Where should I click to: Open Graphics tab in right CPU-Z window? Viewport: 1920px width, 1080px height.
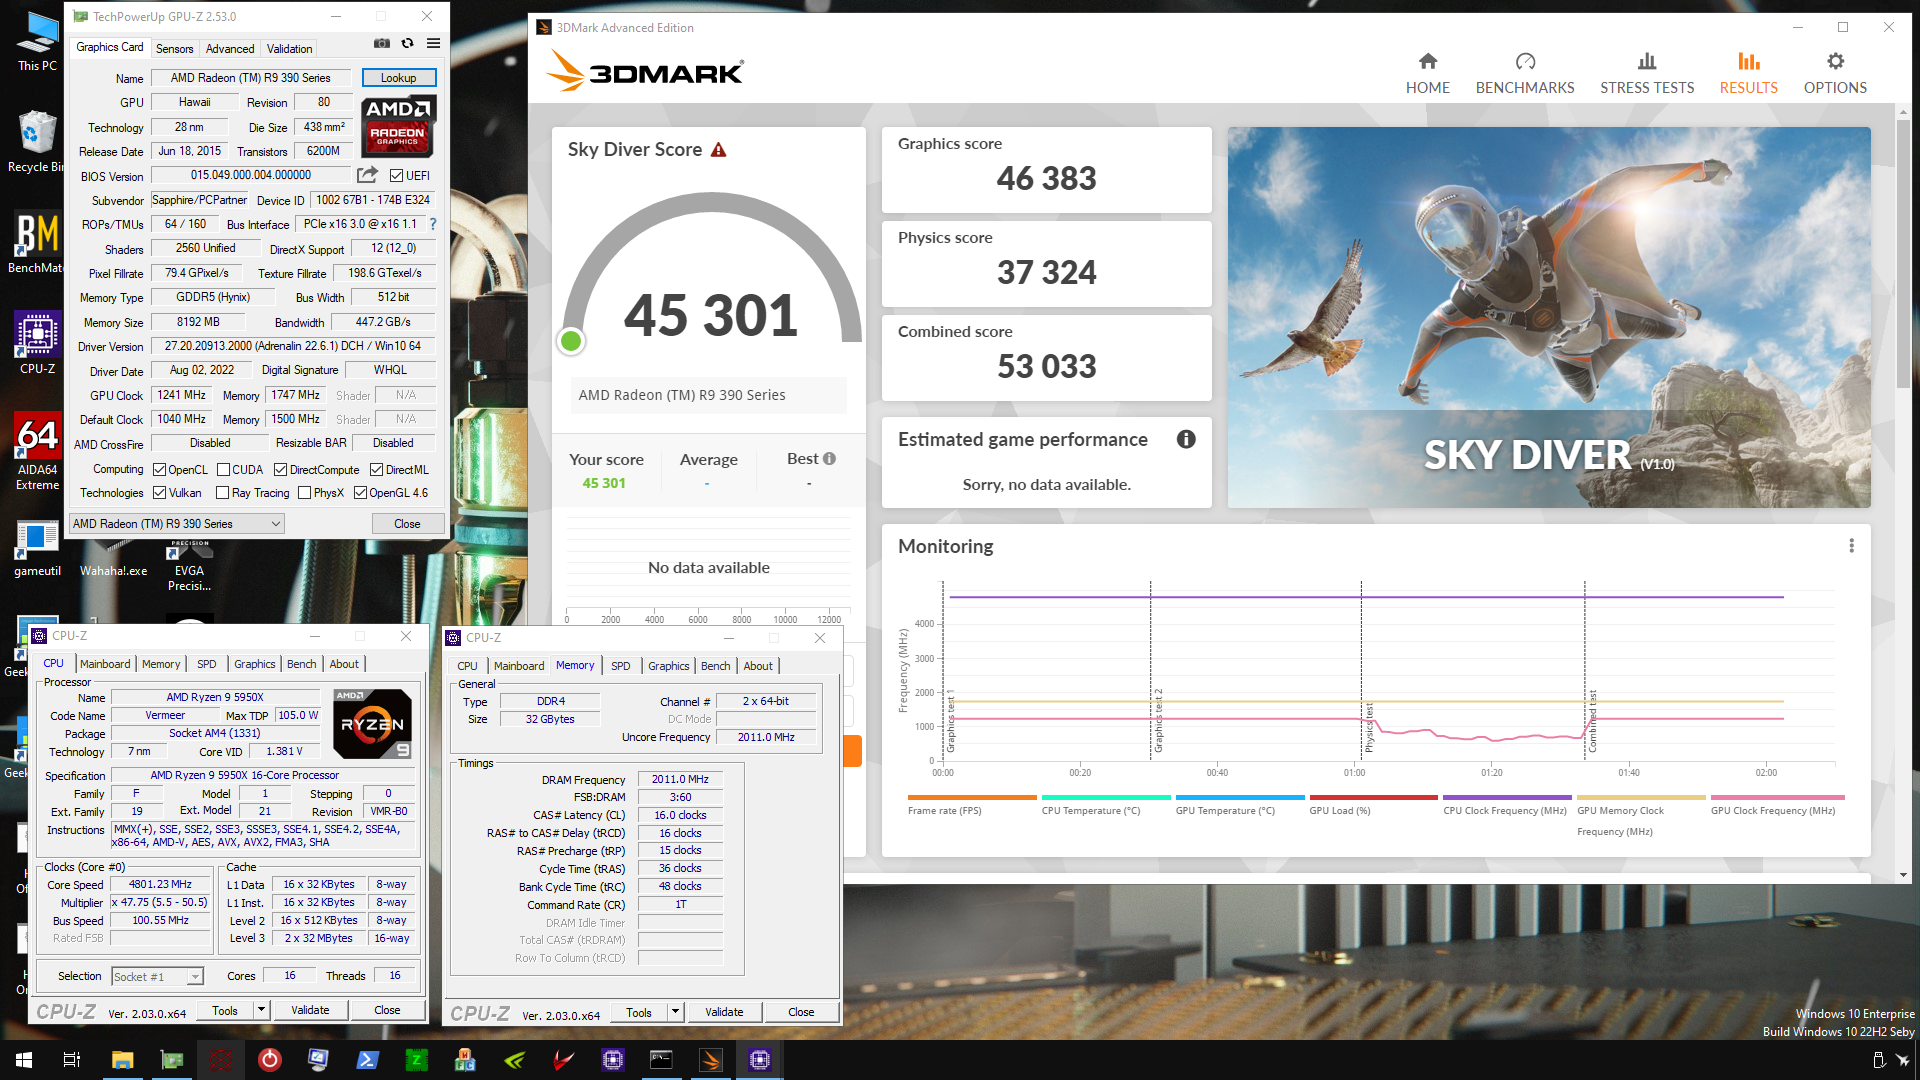[668, 666]
